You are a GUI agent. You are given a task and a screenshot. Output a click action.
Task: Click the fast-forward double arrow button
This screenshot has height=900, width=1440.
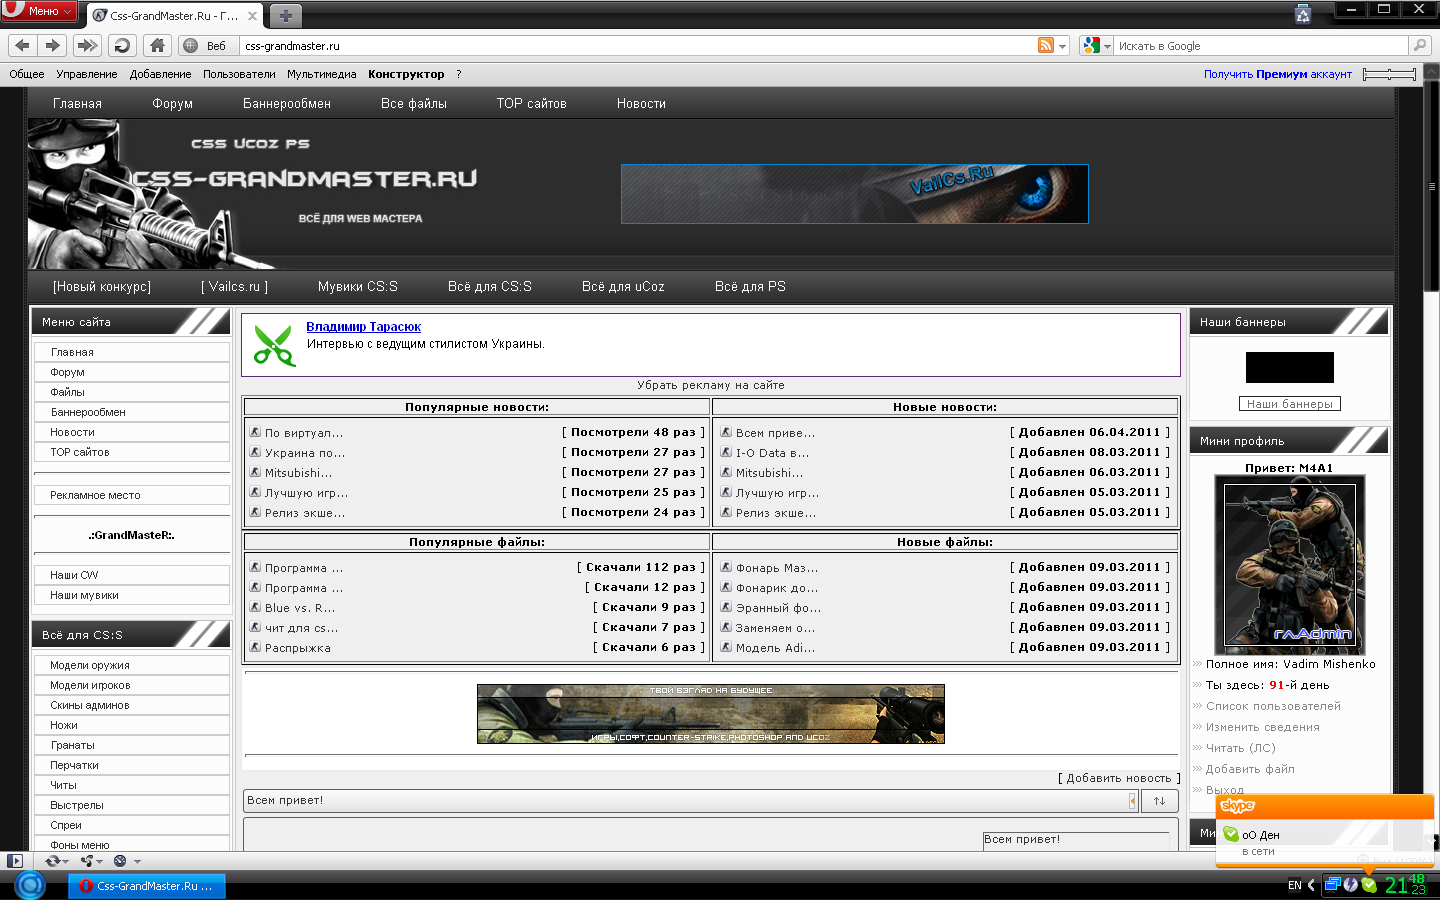click(88, 45)
